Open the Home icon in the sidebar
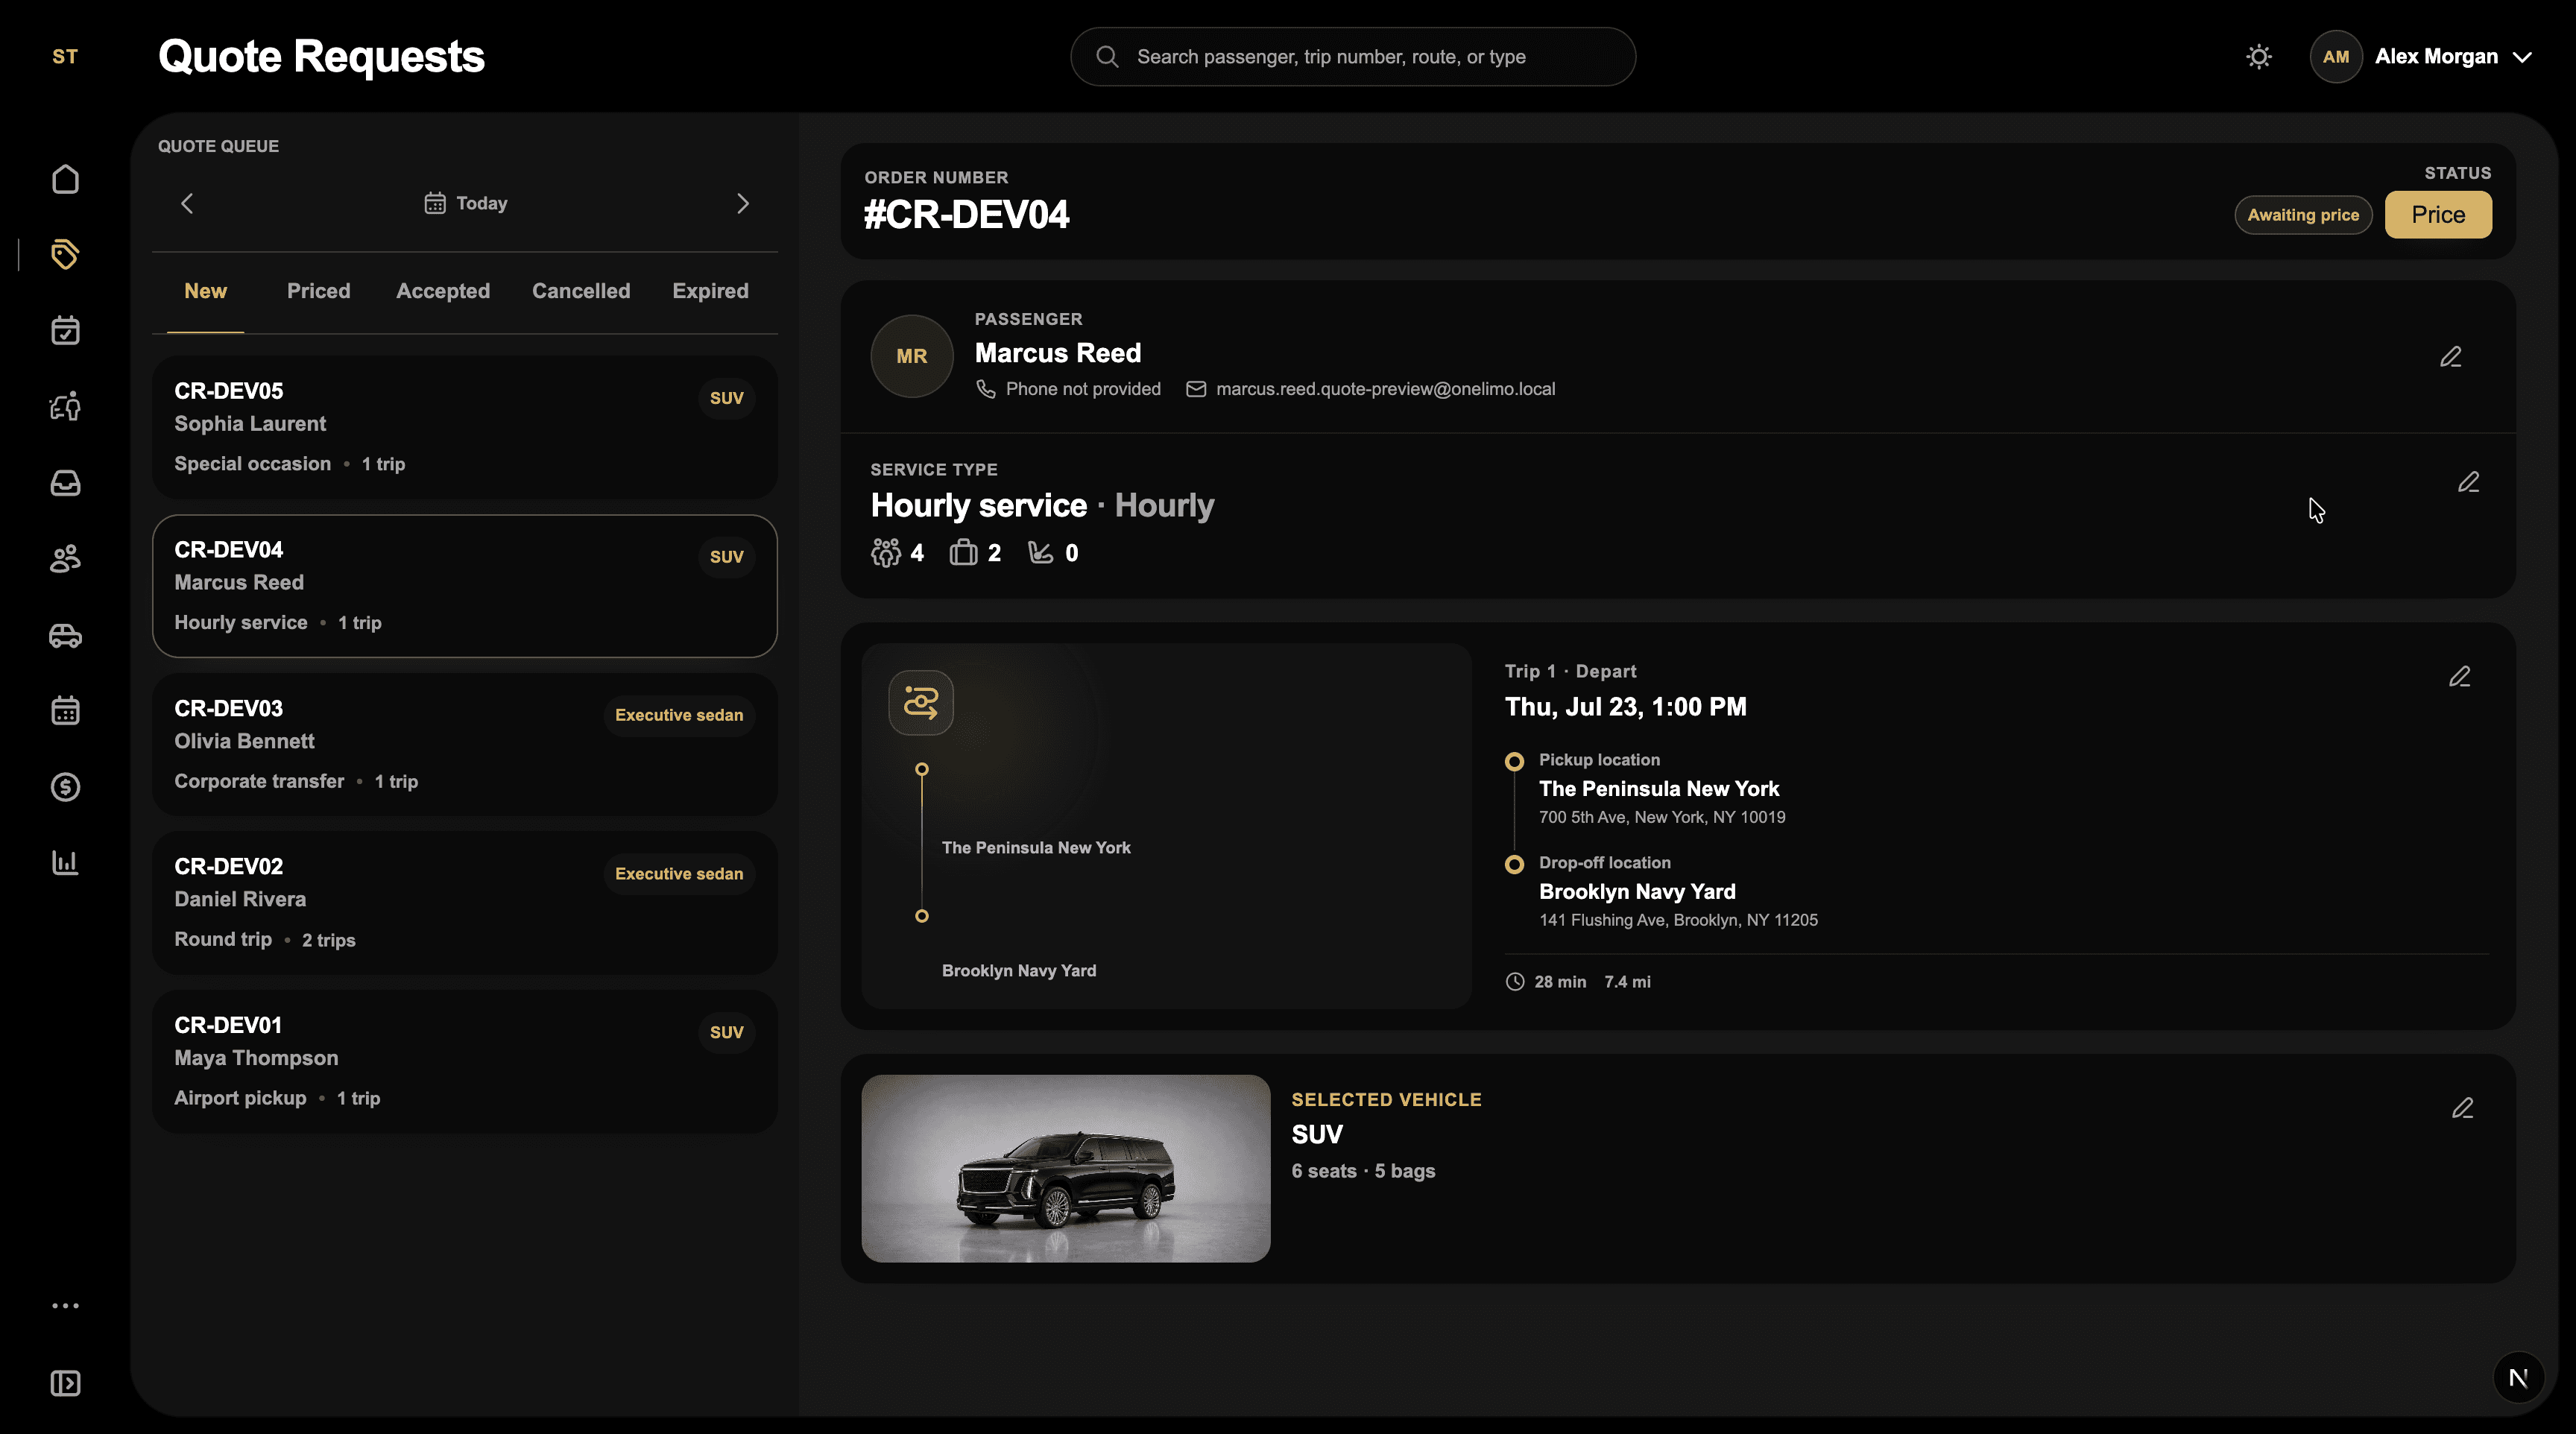Image resolution: width=2576 pixels, height=1434 pixels. tap(65, 179)
